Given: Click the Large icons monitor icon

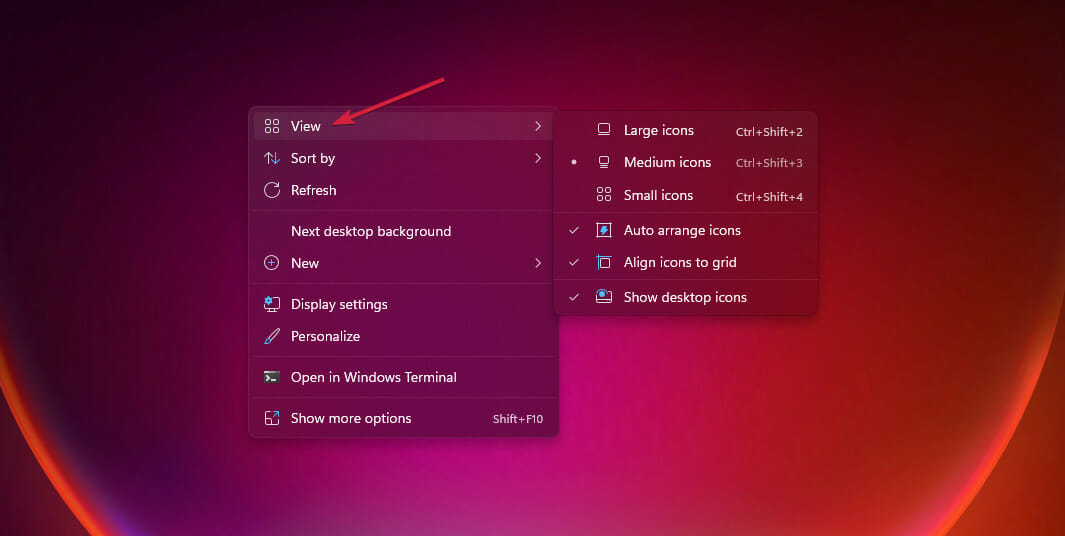Looking at the screenshot, I should pyautogui.click(x=604, y=130).
